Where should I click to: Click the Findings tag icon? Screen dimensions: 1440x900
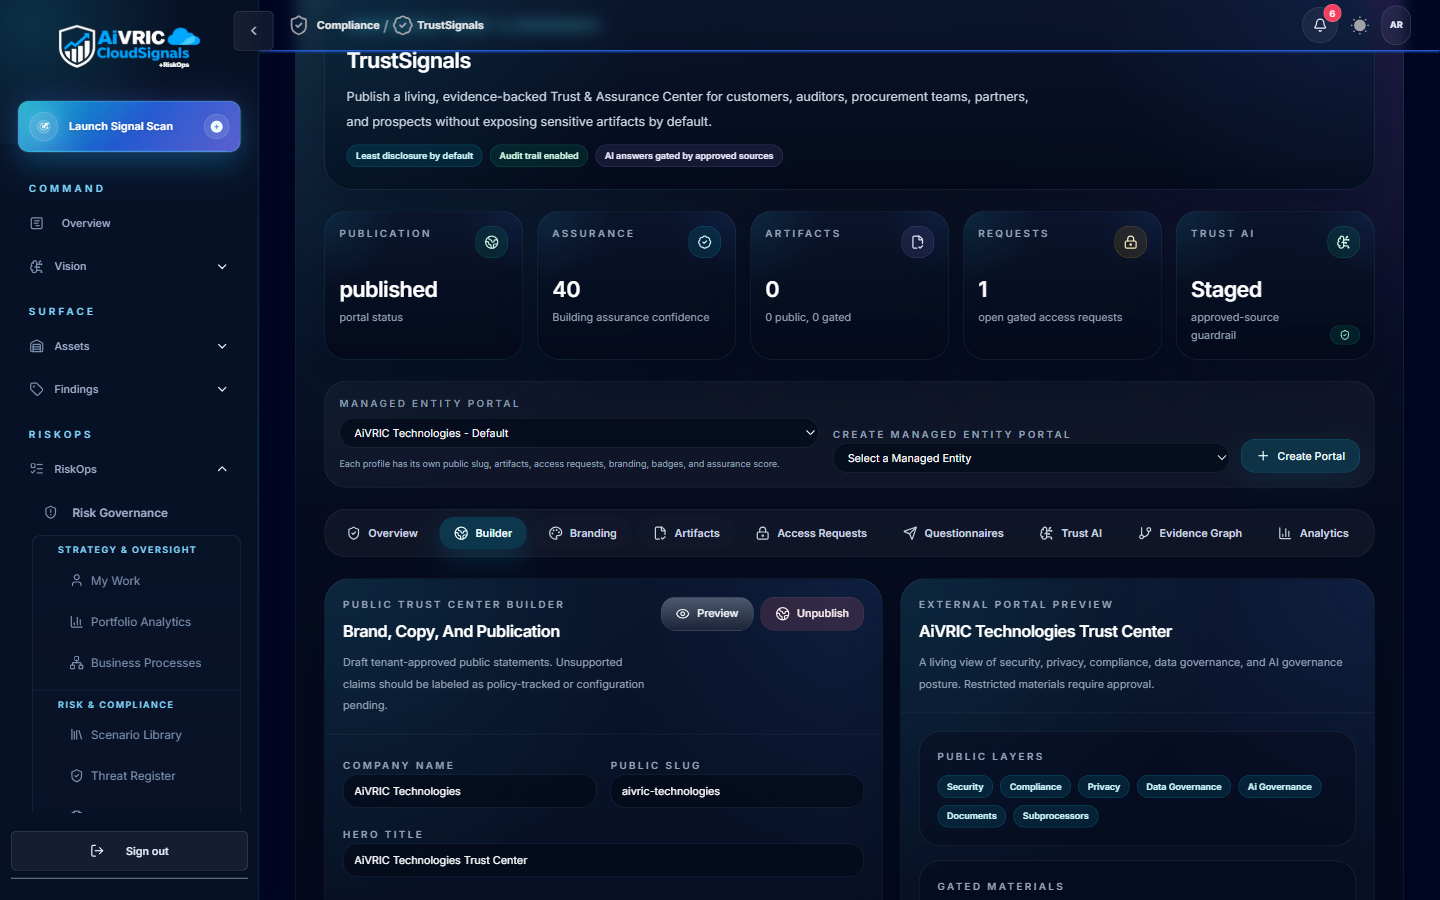click(x=37, y=389)
